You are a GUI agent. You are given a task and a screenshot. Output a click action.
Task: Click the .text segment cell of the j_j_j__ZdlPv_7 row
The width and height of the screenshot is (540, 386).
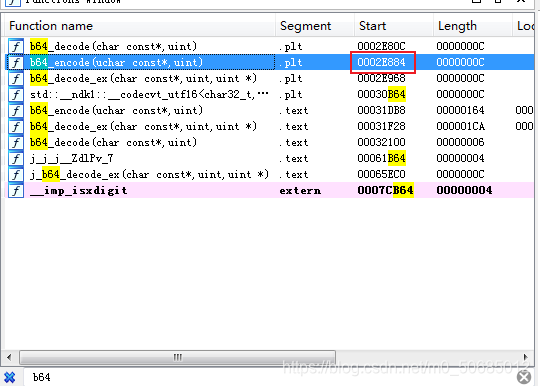pyautogui.click(x=293, y=158)
